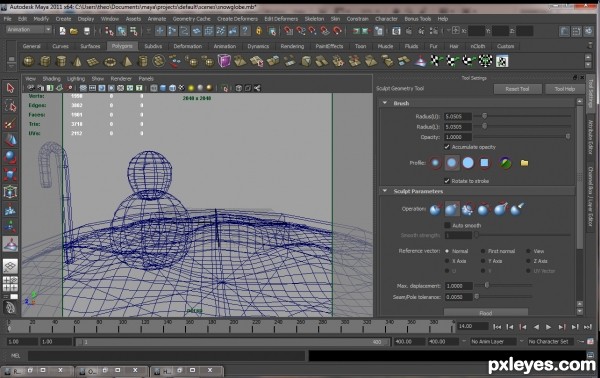Select Y Axis reference vector
This screenshot has width=600, height=378.
483,261
